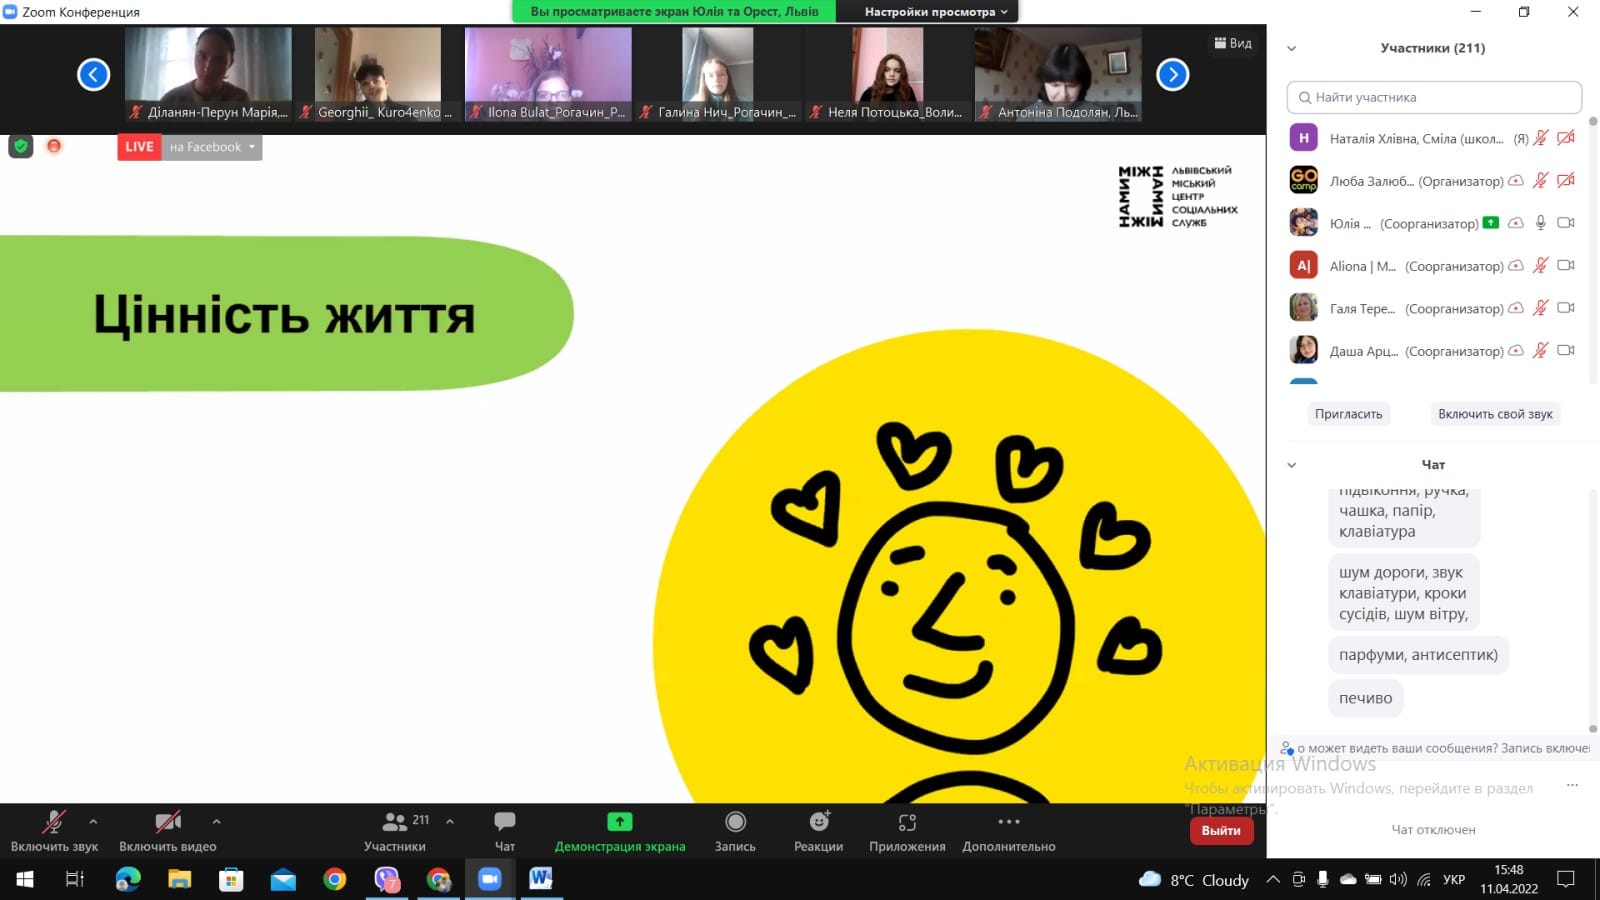The height and width of the screenshot is (900, 1600).
Task: Toggle muted microphone icon for Люба Залюб
Action: tap(1541, 180)
